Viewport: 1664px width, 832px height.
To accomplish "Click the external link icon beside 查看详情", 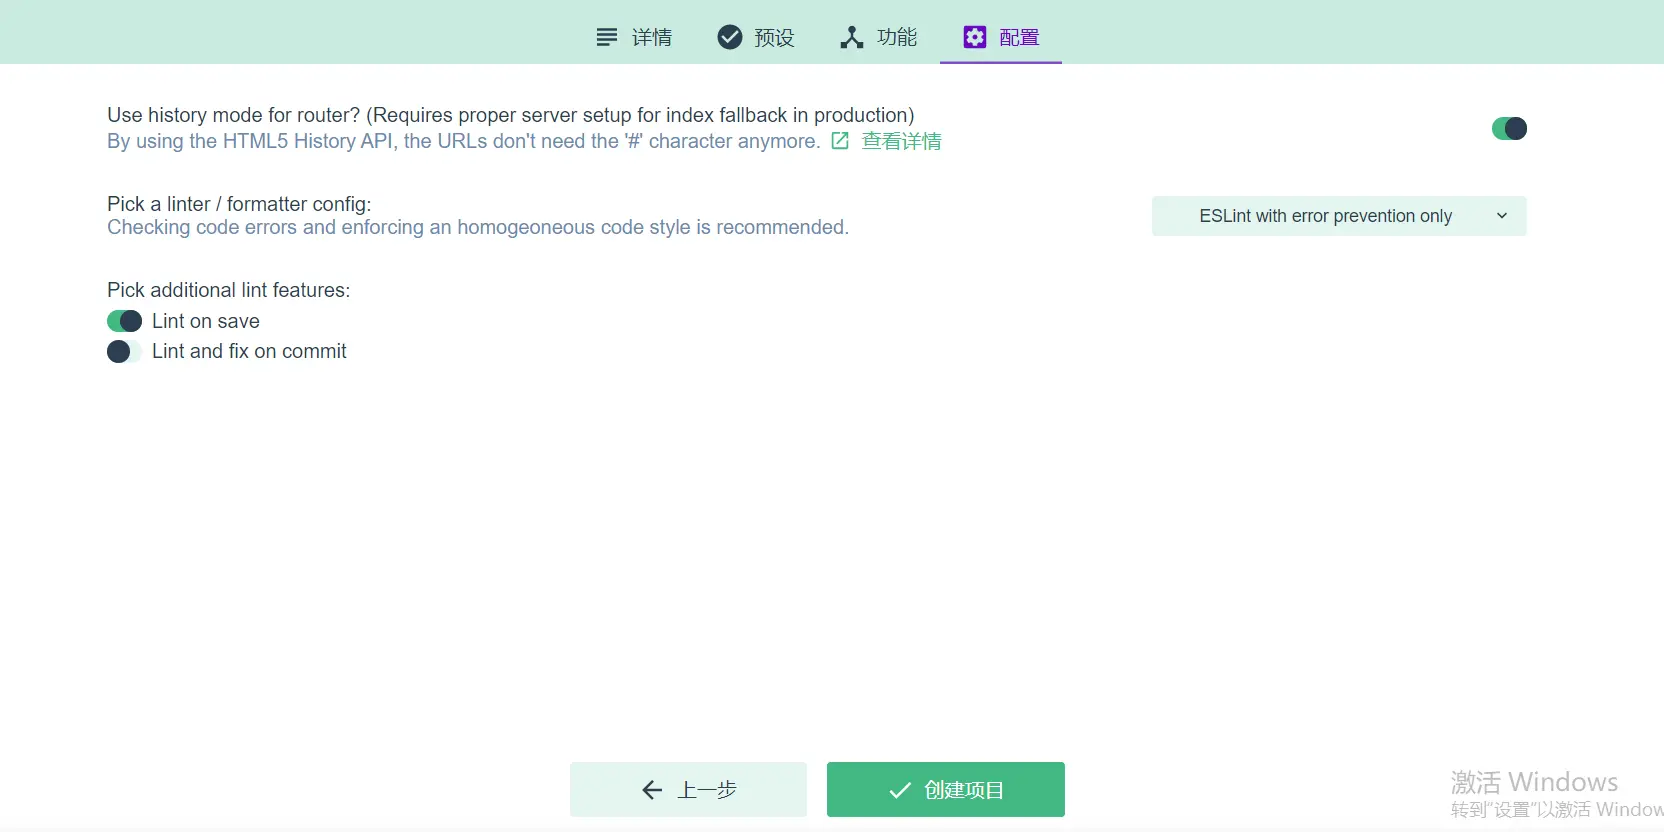I will click(x=840, y=141).
